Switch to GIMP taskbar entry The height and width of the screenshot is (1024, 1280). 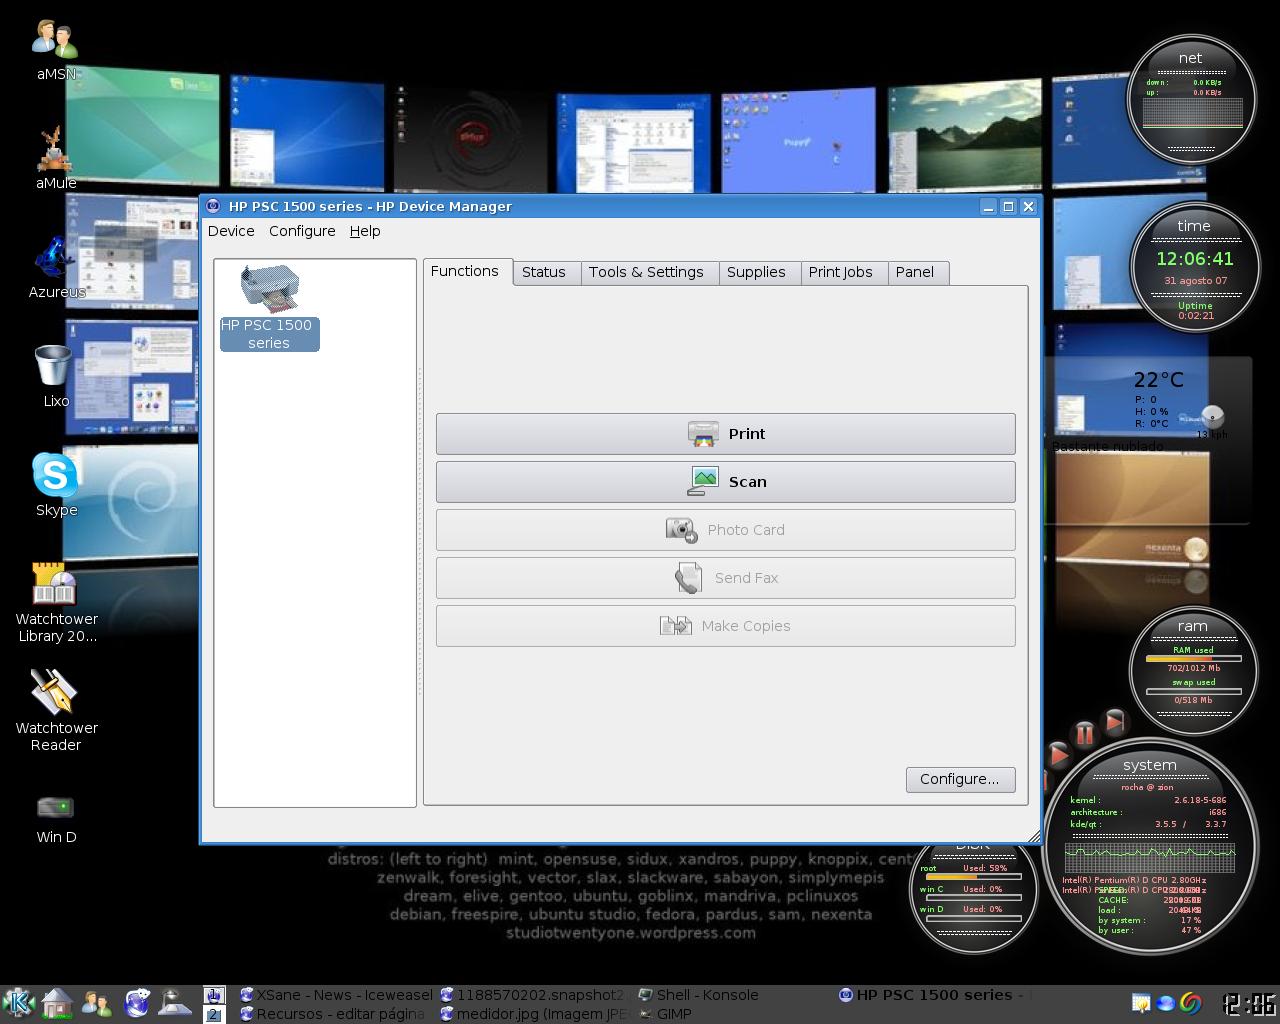[734, 1014]
